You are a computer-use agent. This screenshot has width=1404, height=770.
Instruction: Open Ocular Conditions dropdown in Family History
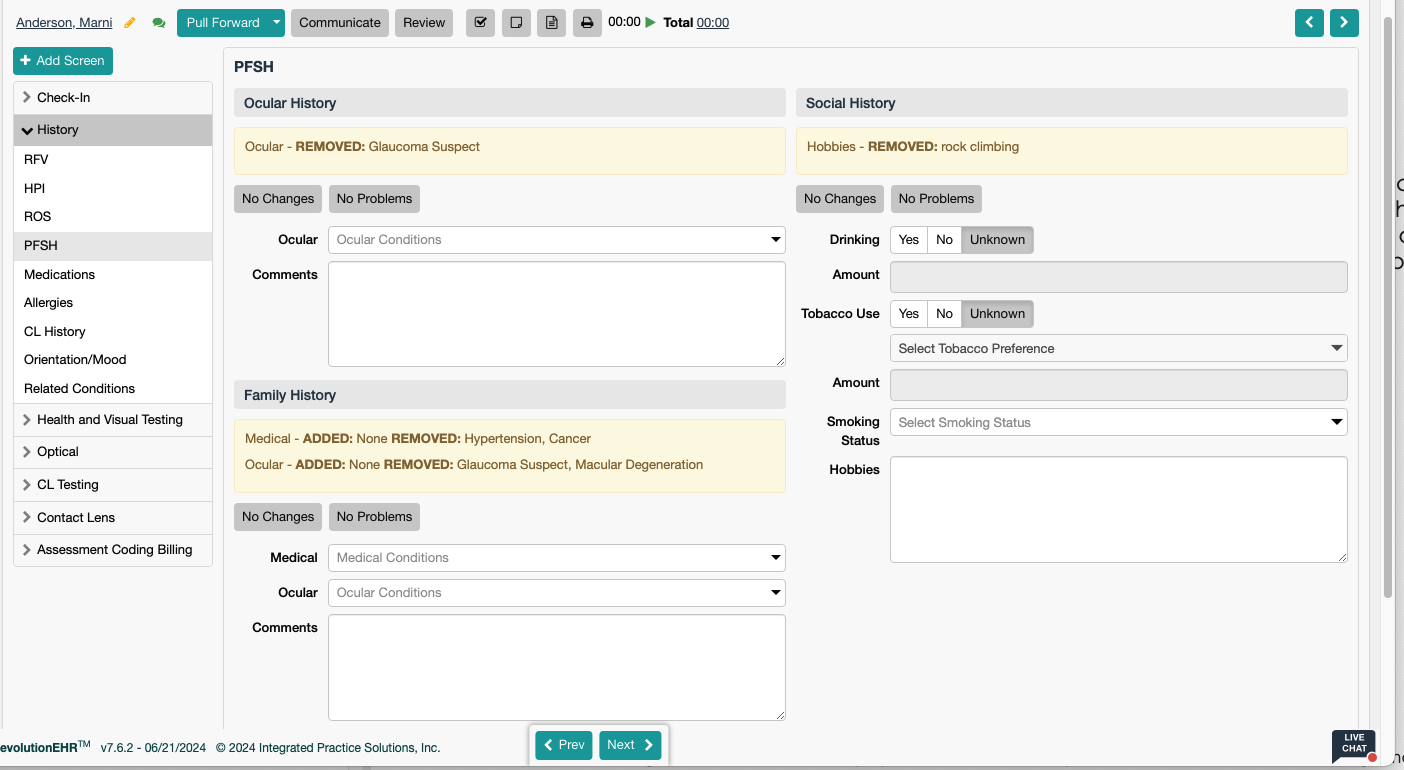tap(557, 593)
